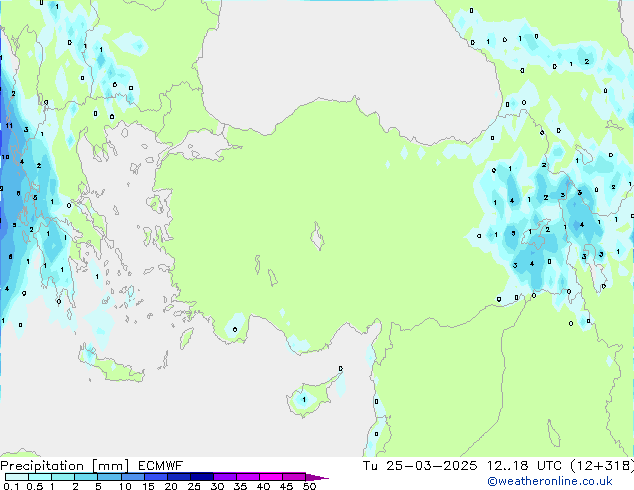Select the 10–15 mm legend swatch
Viewport: 634px width, 490px height.
coord(133,477)
